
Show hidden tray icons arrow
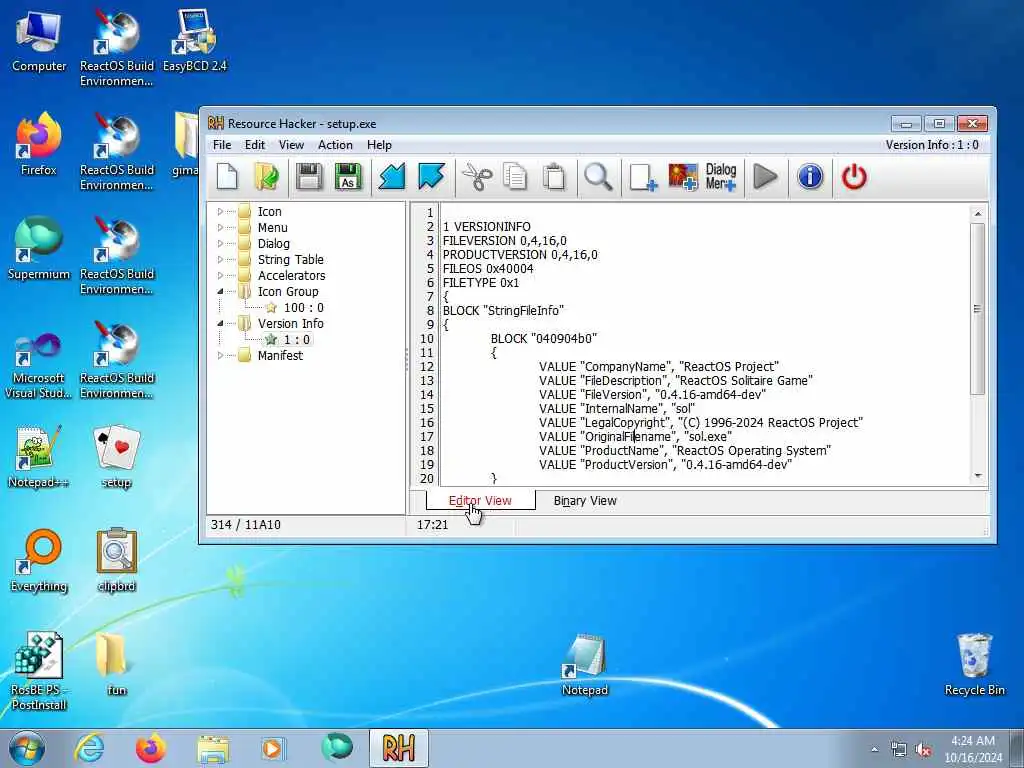coord(874,750)
